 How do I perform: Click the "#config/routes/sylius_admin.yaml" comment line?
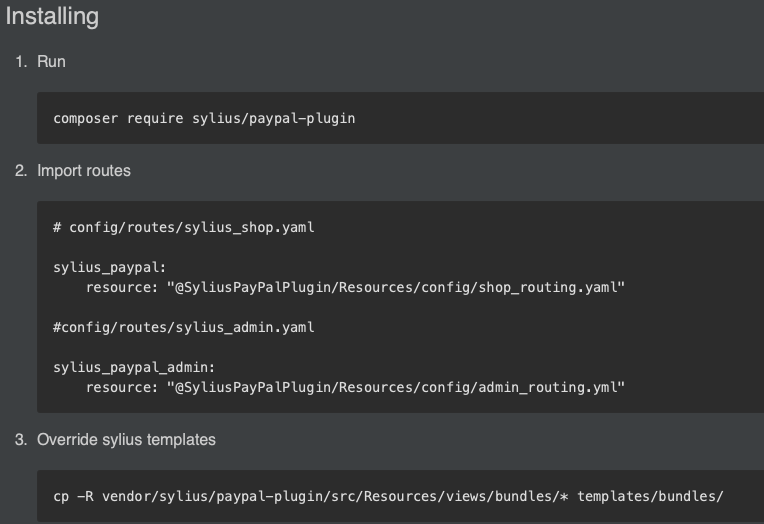coord(184,328)
